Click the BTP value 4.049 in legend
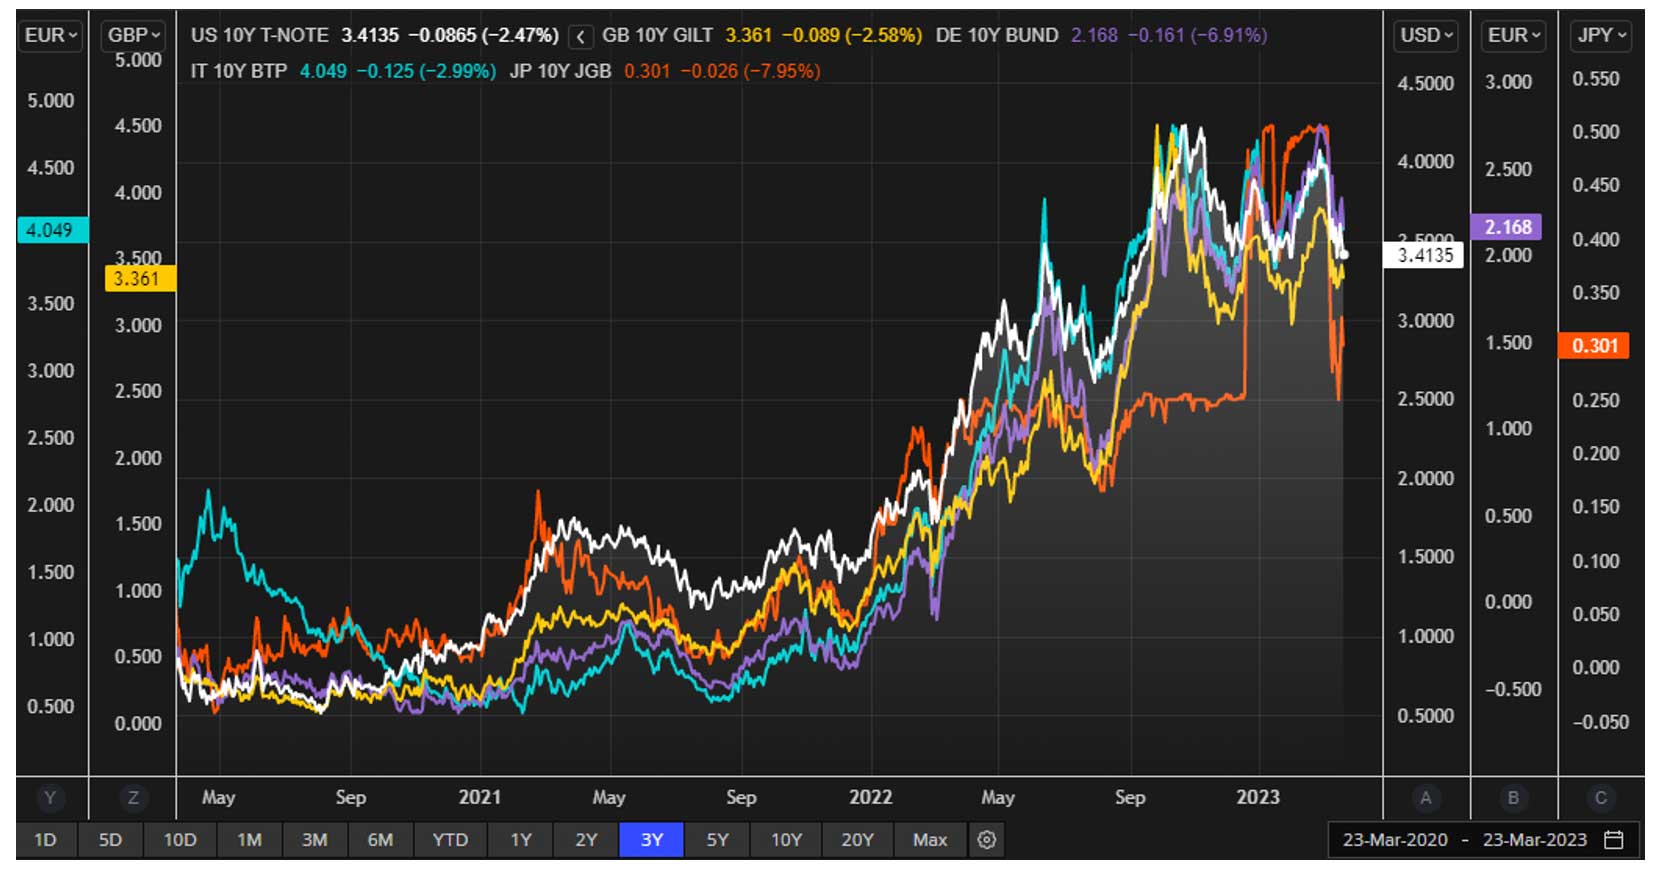This screenshot has height=878, width=1660. (x=323, y=71)
